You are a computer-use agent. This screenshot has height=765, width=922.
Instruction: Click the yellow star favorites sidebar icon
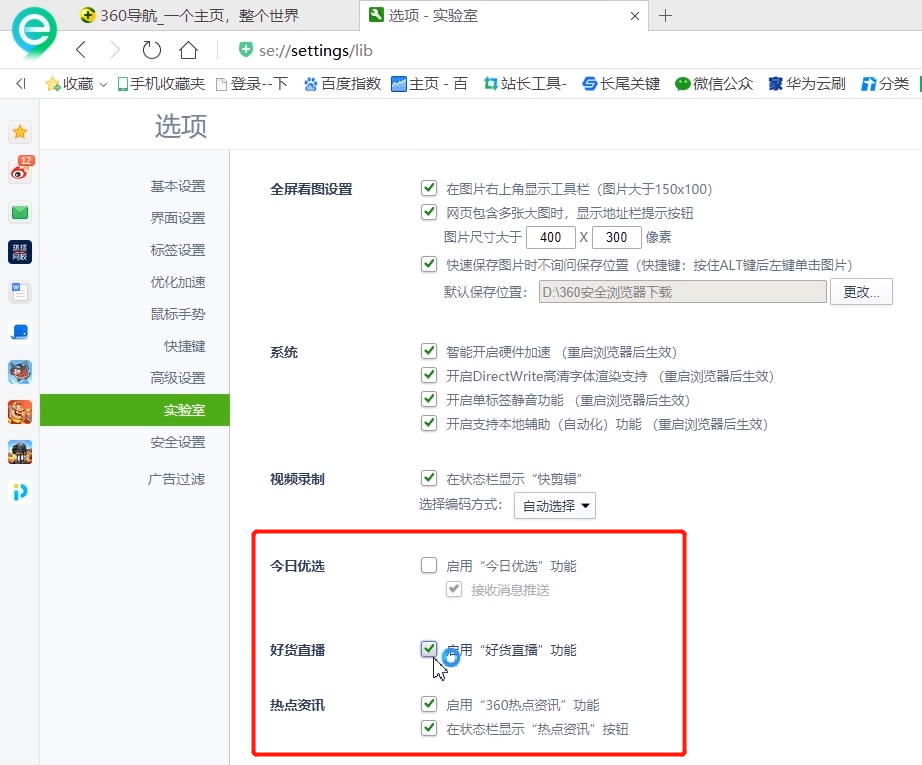[x=19, y=131]
